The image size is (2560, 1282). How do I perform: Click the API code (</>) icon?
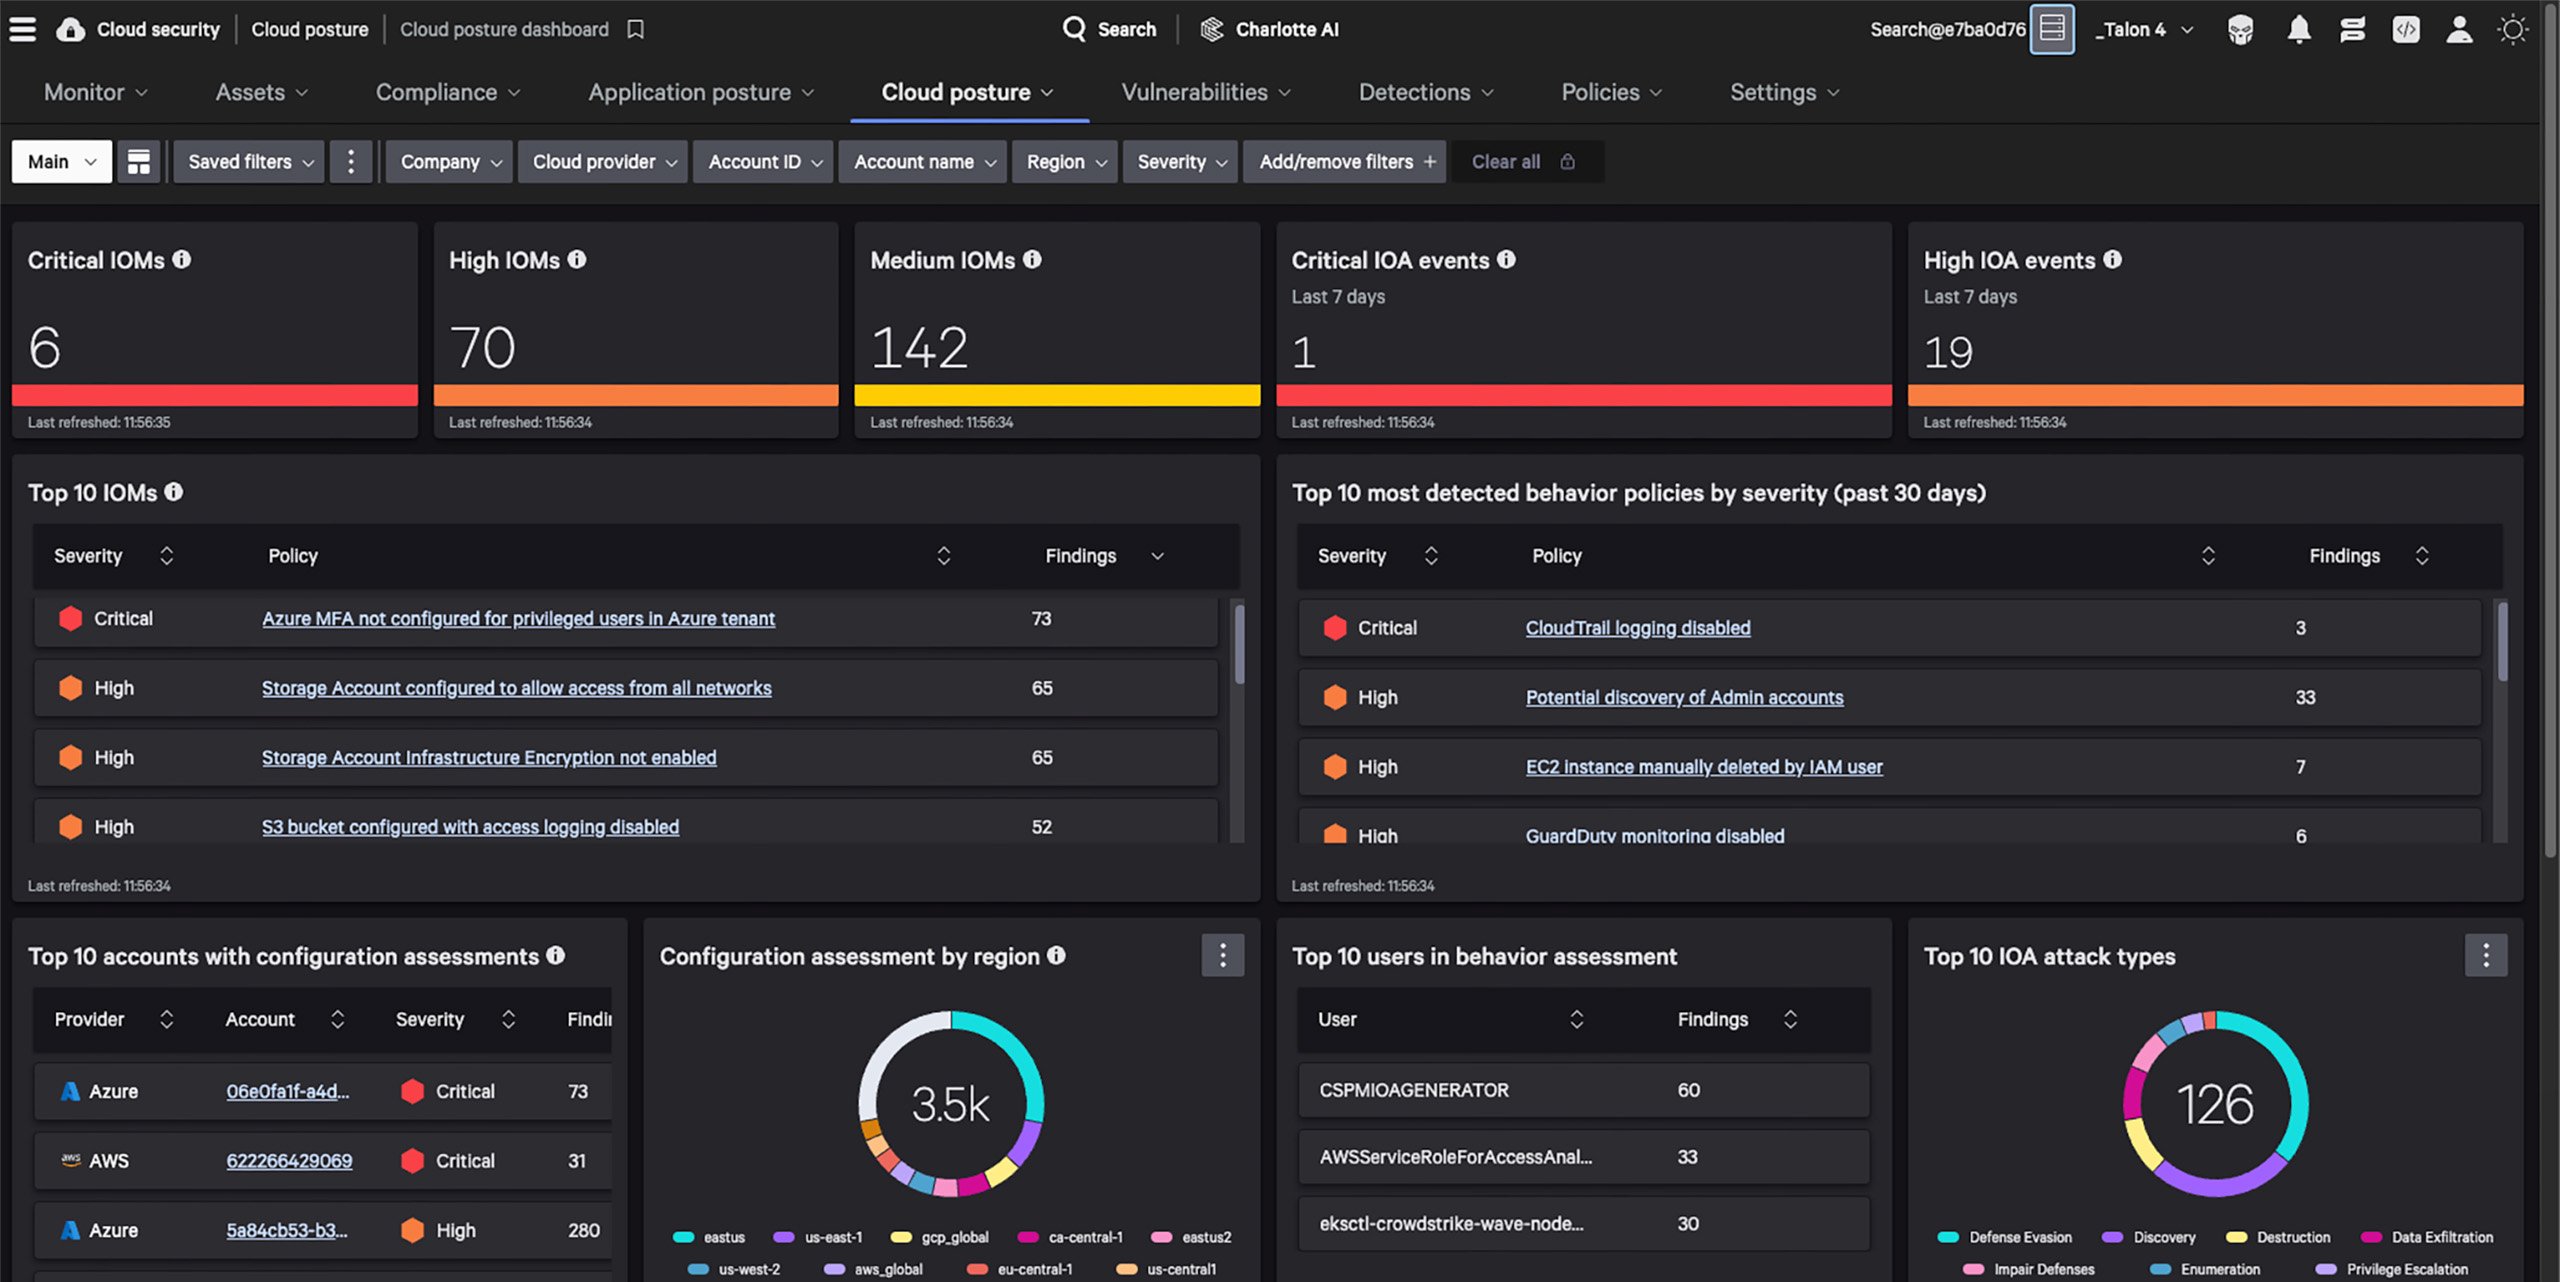pyautogui.click(x=2406, y=29)
